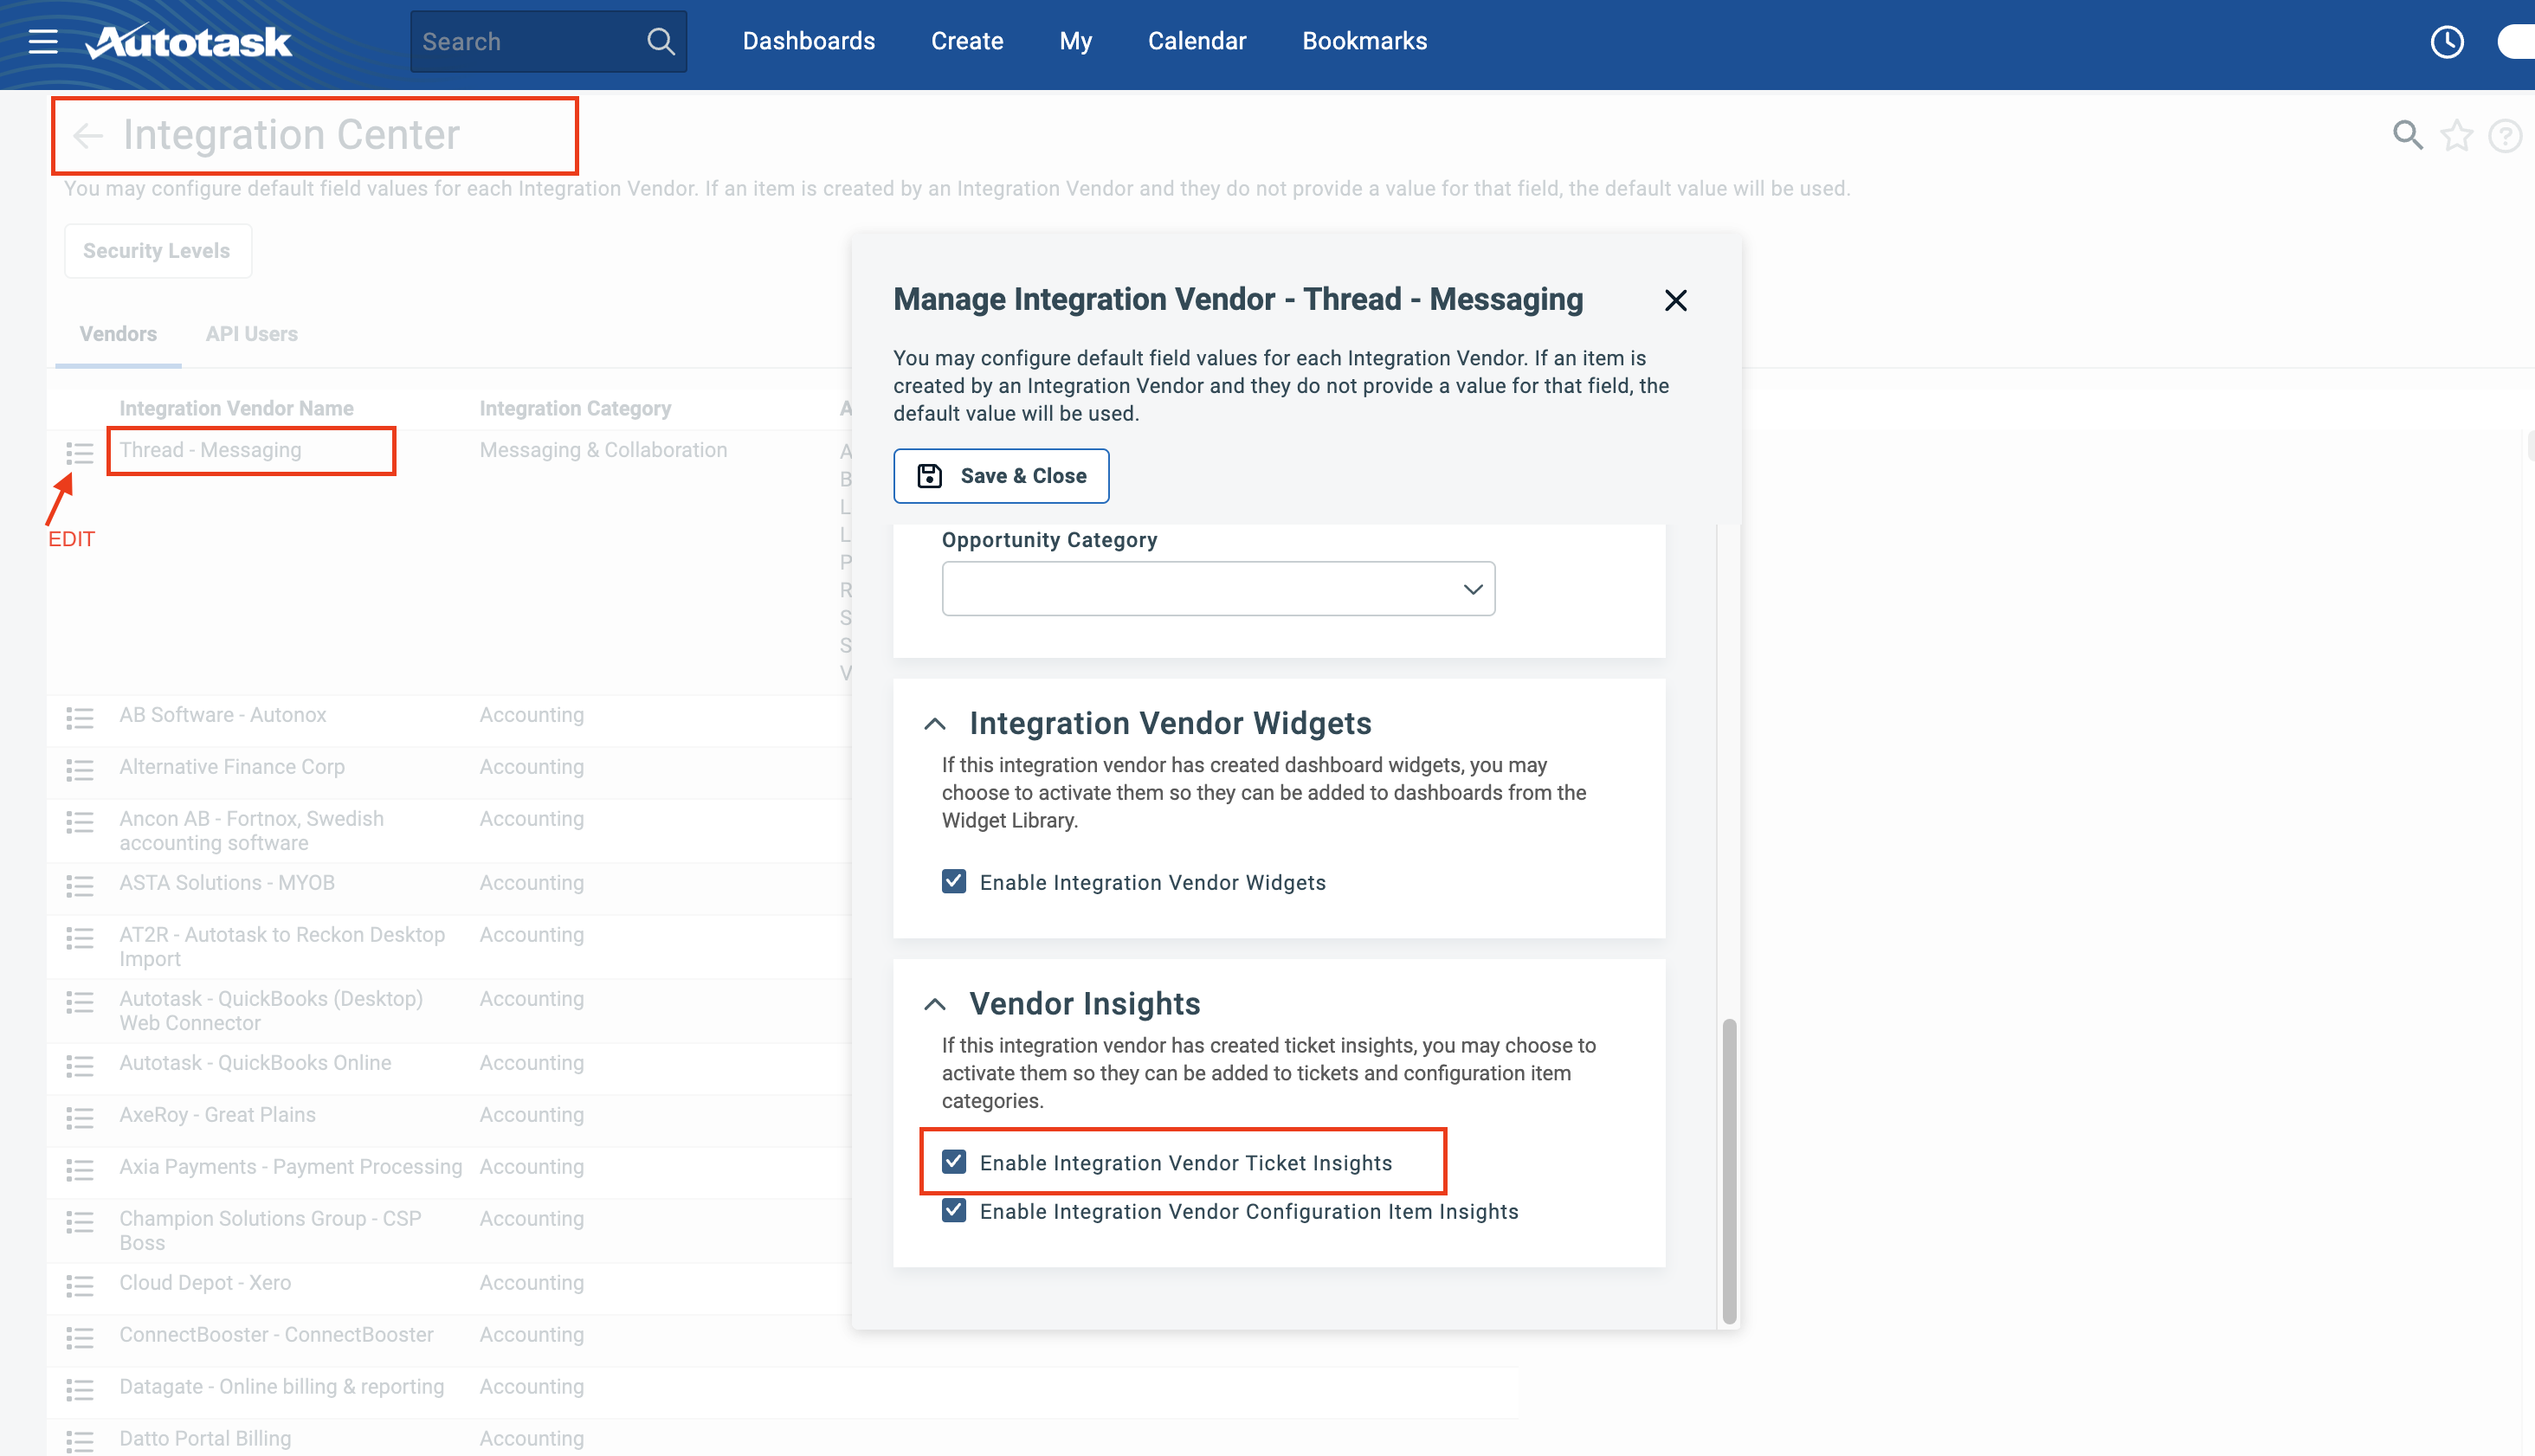Screen dimensions: 2535x1456
Task: Select the Thread - Messaging vendor name
Action: coord(210,450)
